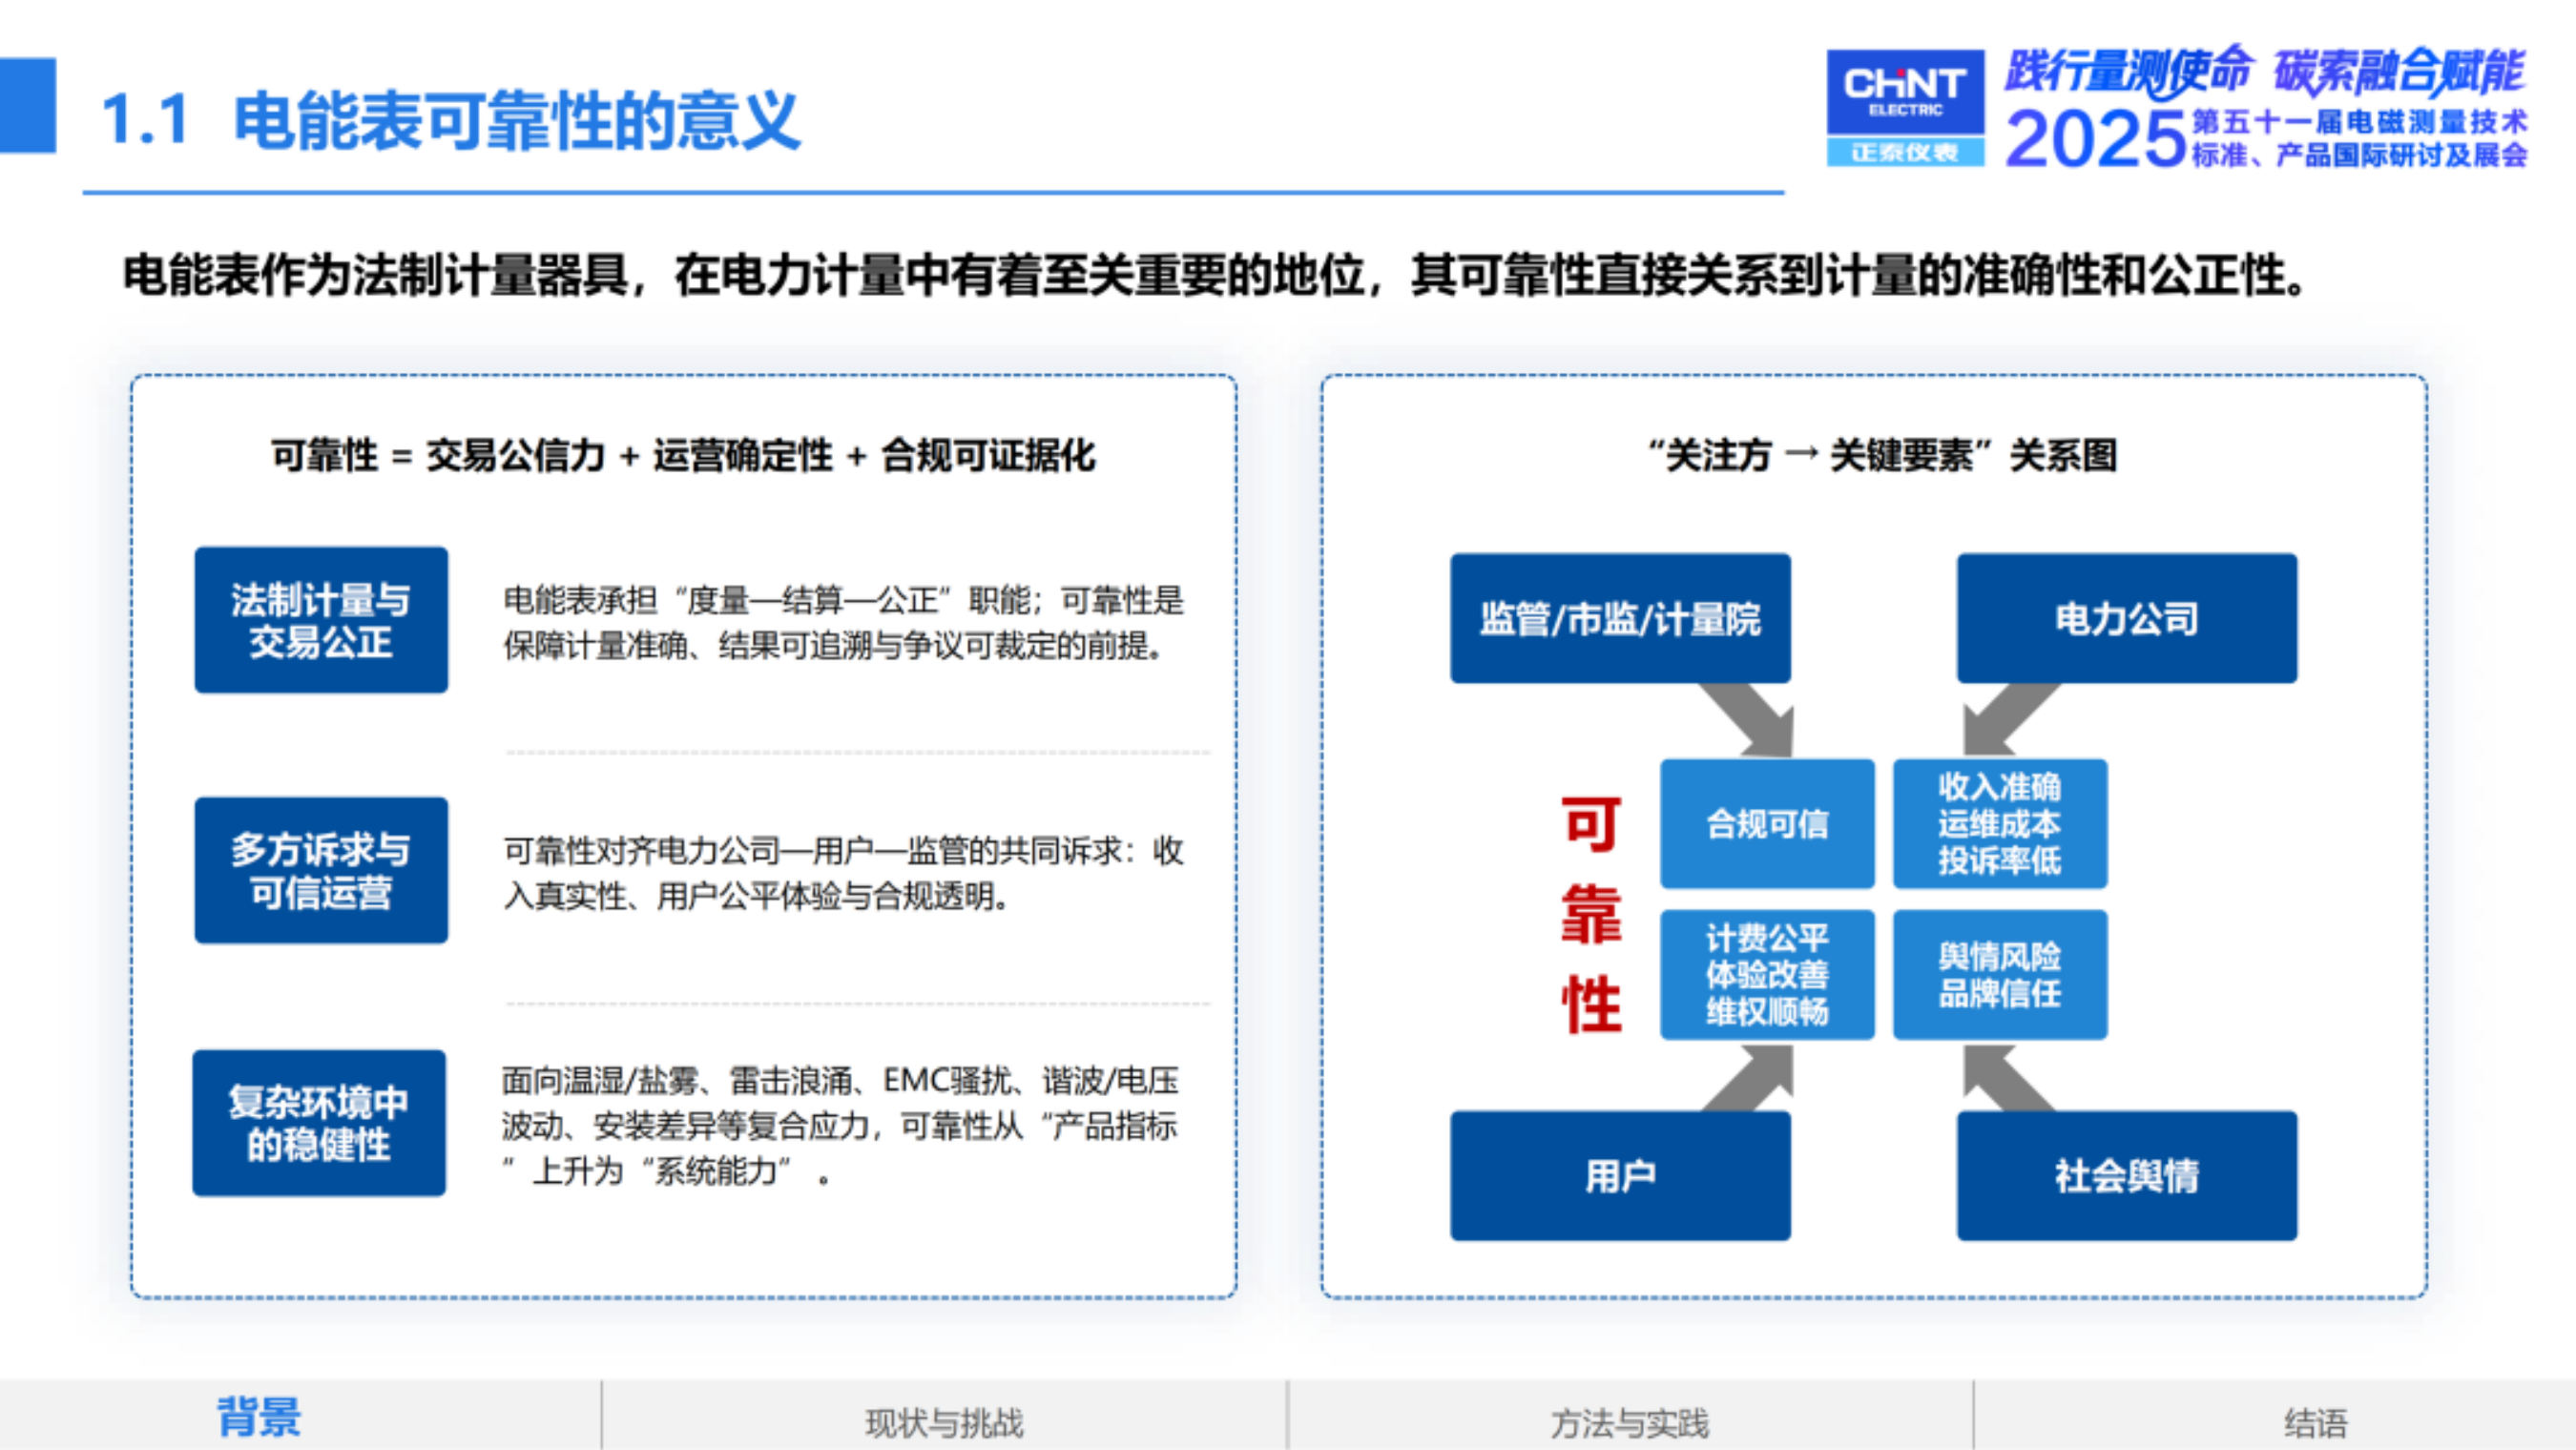Click the 计费公平 体验改善 维权顺畅 tile
The width and height of the screenshot is (2576, 1450).
[x=1767, y=975]
